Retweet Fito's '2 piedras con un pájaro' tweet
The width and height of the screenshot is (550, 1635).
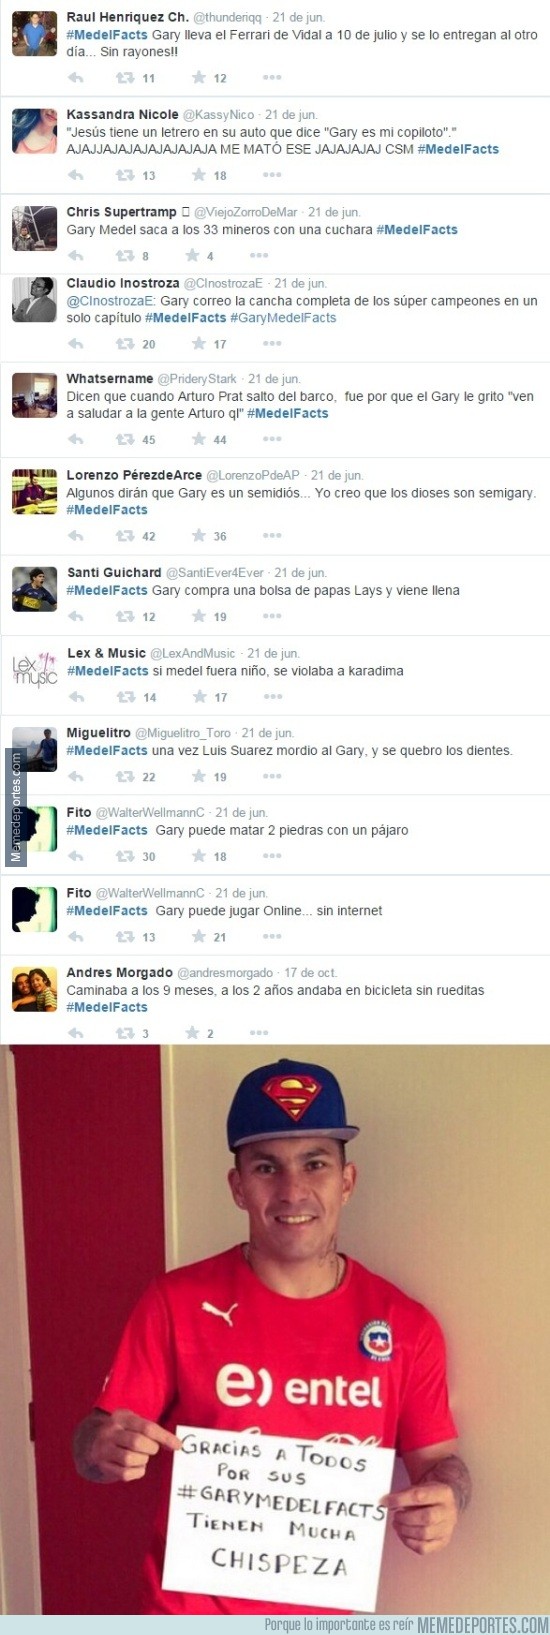point(125,856)
